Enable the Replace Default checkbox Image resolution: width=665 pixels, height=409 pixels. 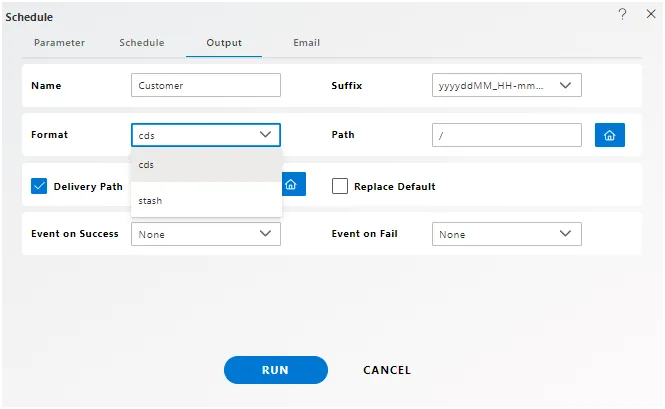pos(340,186)
